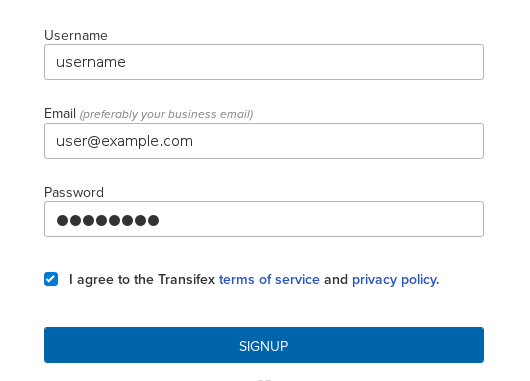Click empty space after the username text
530x381 pixels.
point(304,62)
